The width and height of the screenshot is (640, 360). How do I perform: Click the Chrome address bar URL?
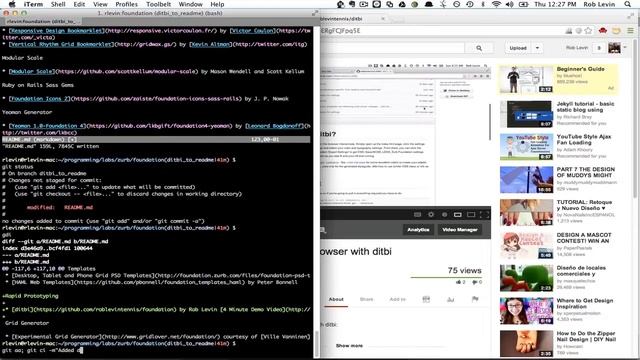340,31
